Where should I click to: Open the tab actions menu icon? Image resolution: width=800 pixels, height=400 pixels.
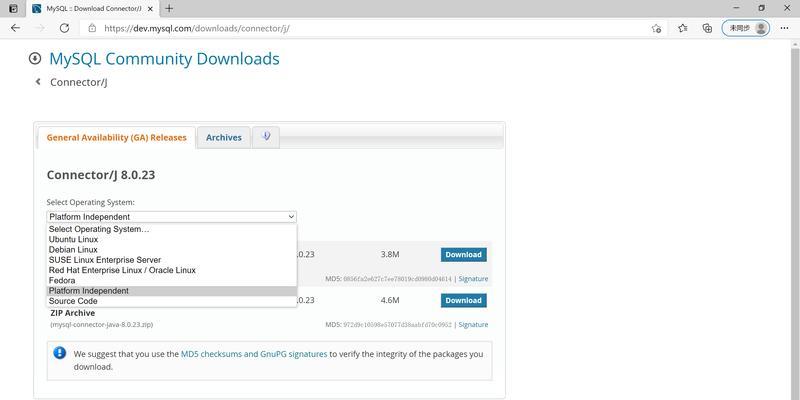coord(14,9)
